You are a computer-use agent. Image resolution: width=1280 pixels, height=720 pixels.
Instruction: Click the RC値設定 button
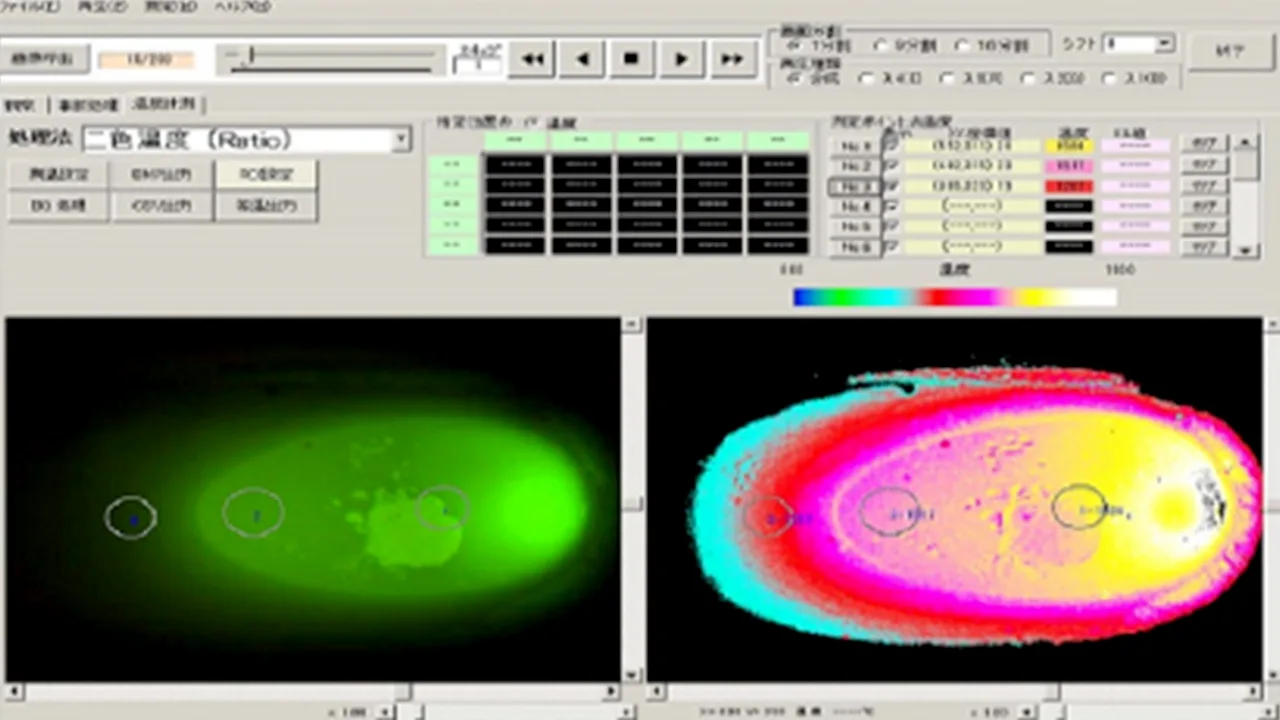point(264,174)
